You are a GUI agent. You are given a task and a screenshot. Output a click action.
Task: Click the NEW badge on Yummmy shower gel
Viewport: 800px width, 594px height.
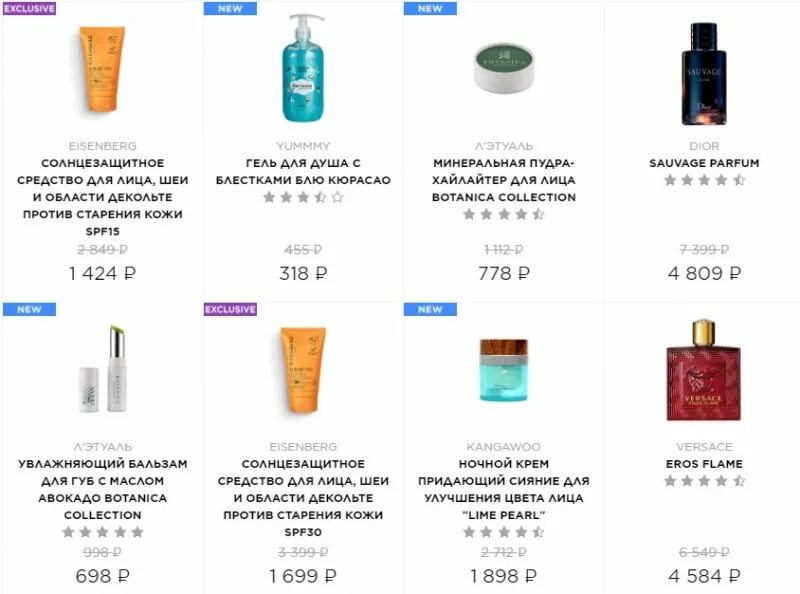230,9
